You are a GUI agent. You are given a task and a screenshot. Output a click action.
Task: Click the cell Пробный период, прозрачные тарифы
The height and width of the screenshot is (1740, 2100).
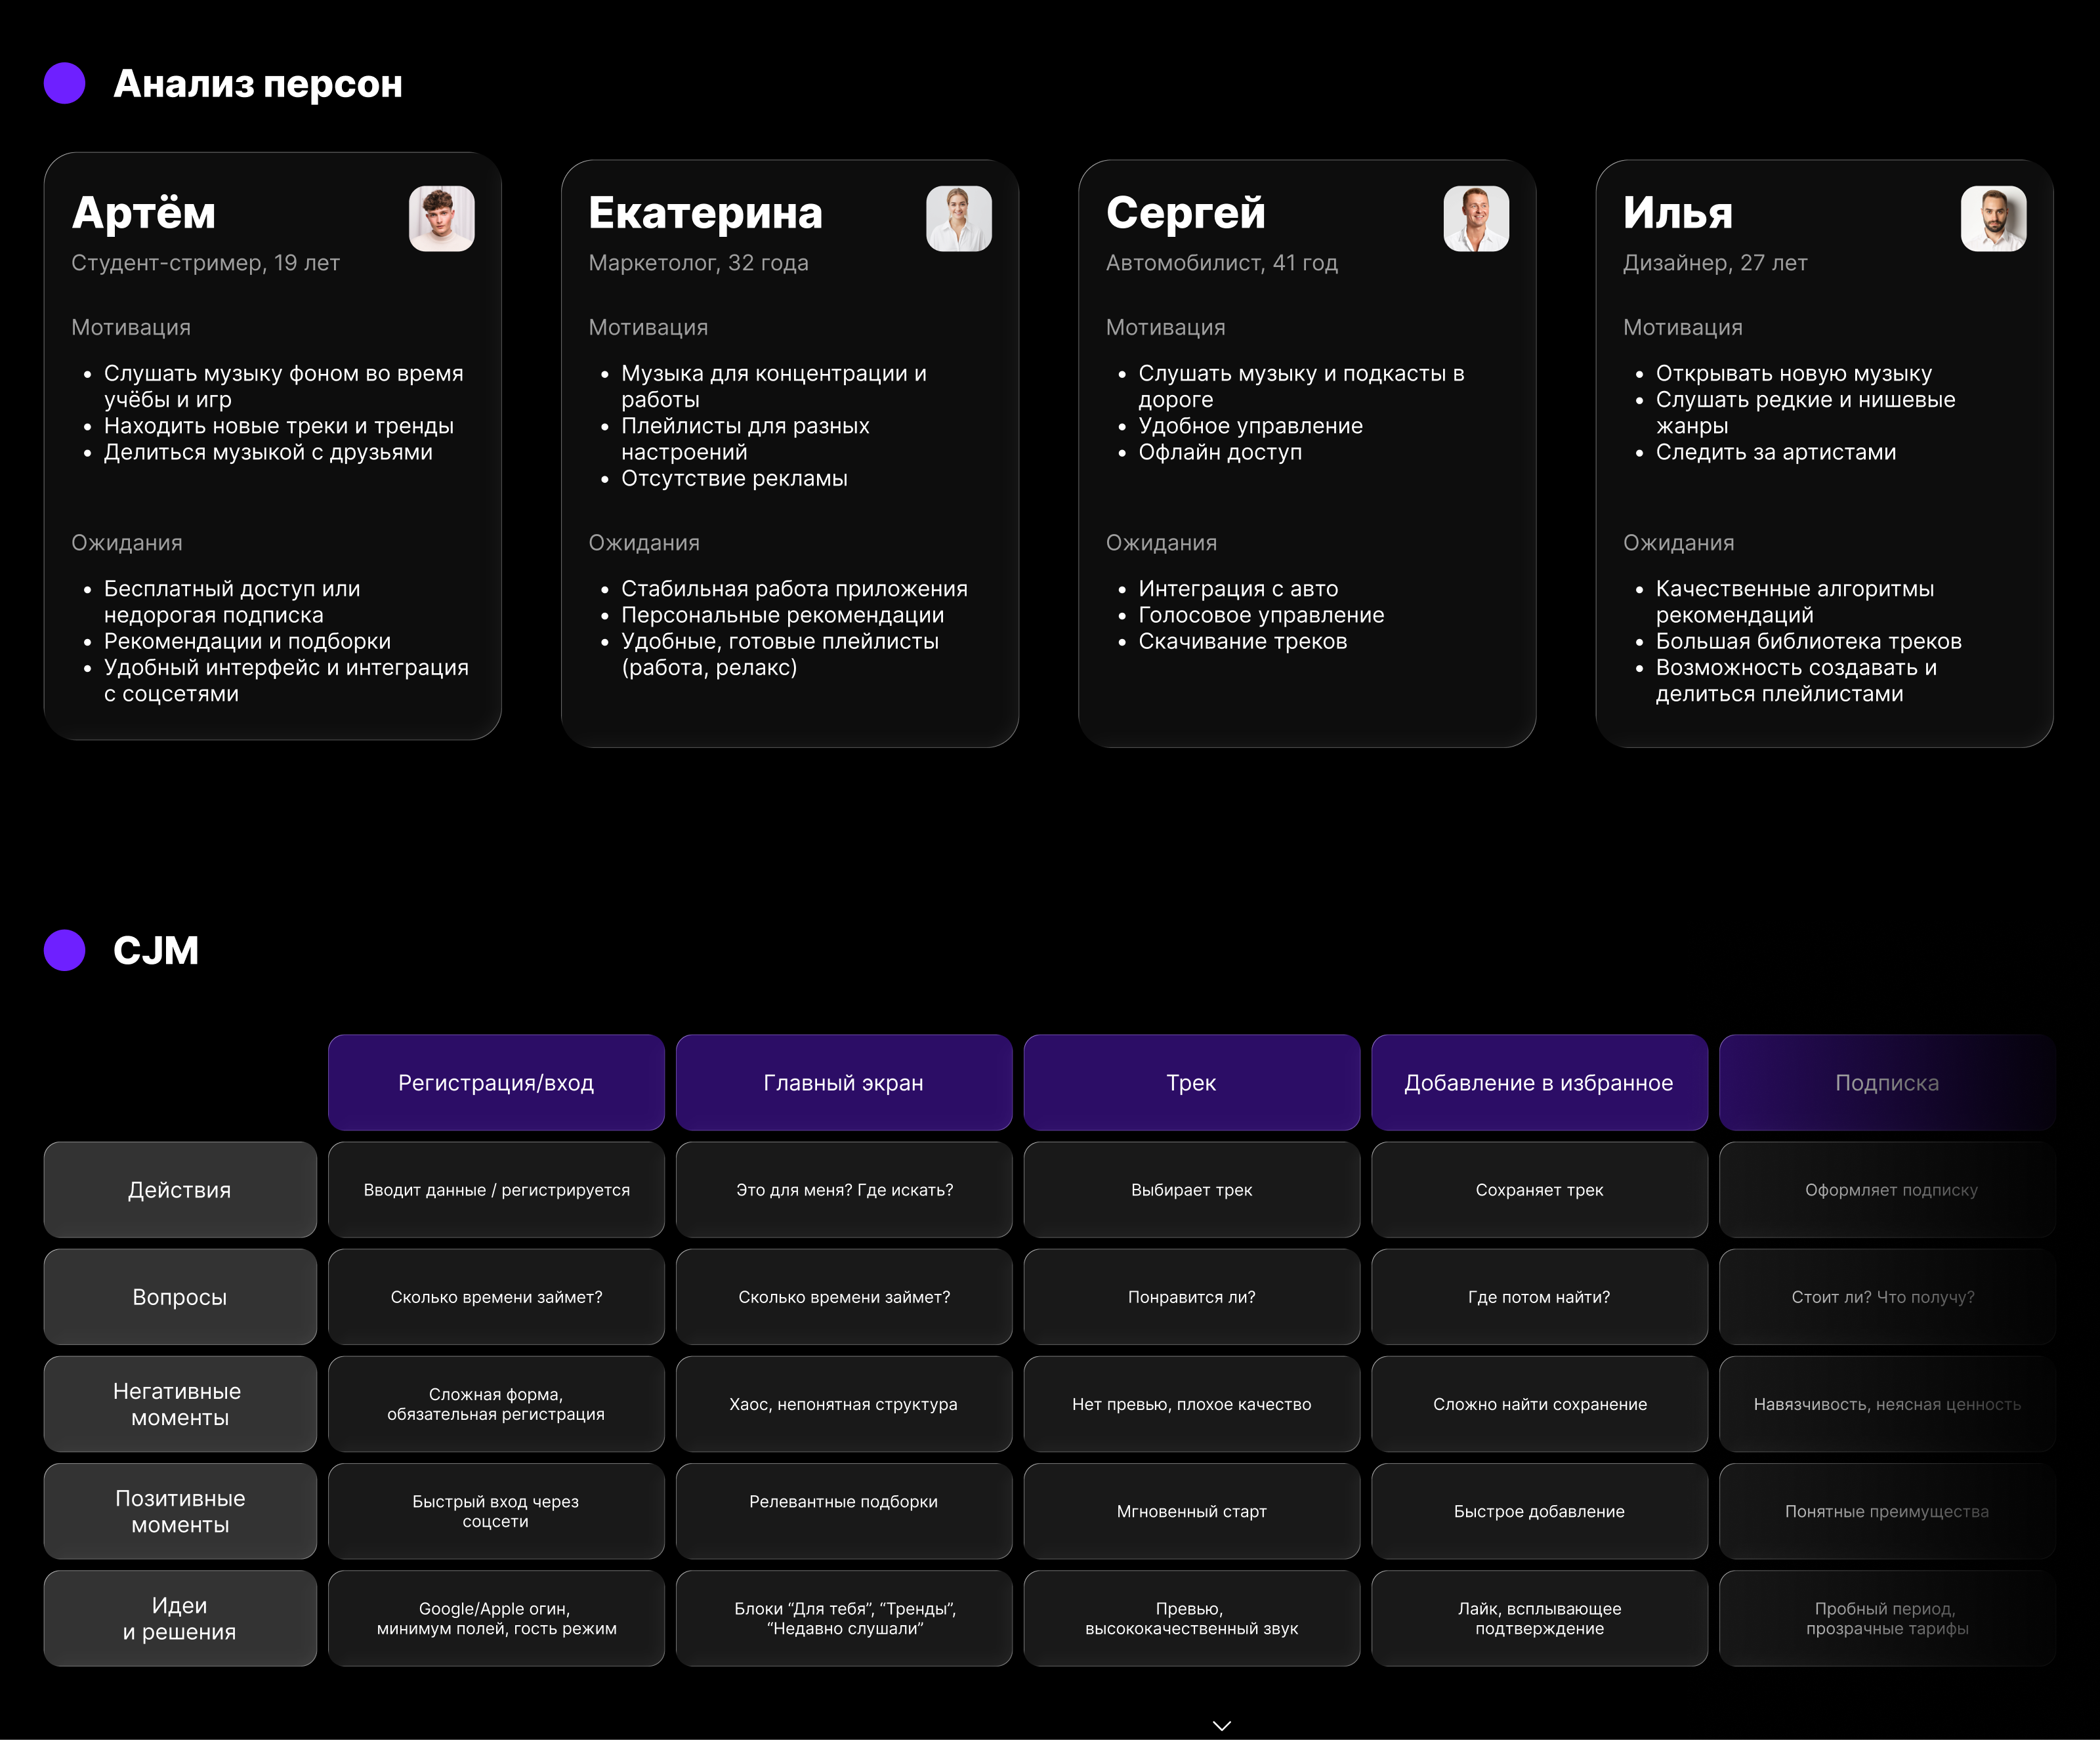pos(1887,1618)
